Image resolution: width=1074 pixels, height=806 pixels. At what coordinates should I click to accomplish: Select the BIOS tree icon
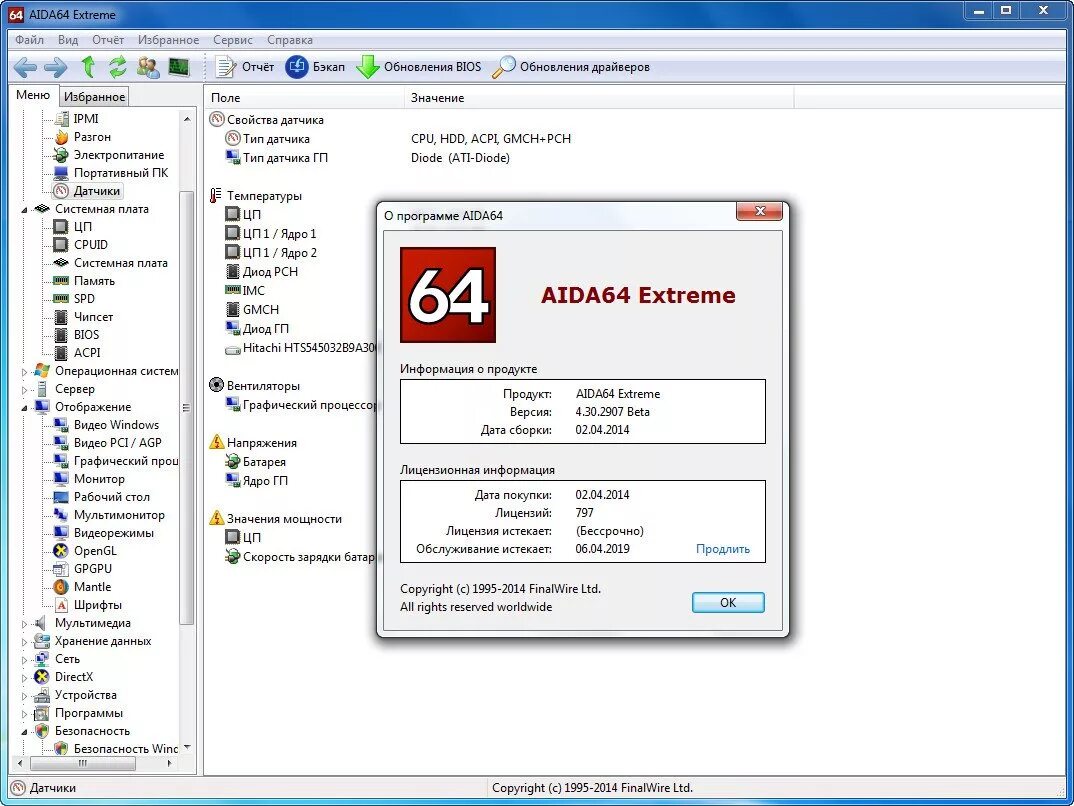pos(62,335)
